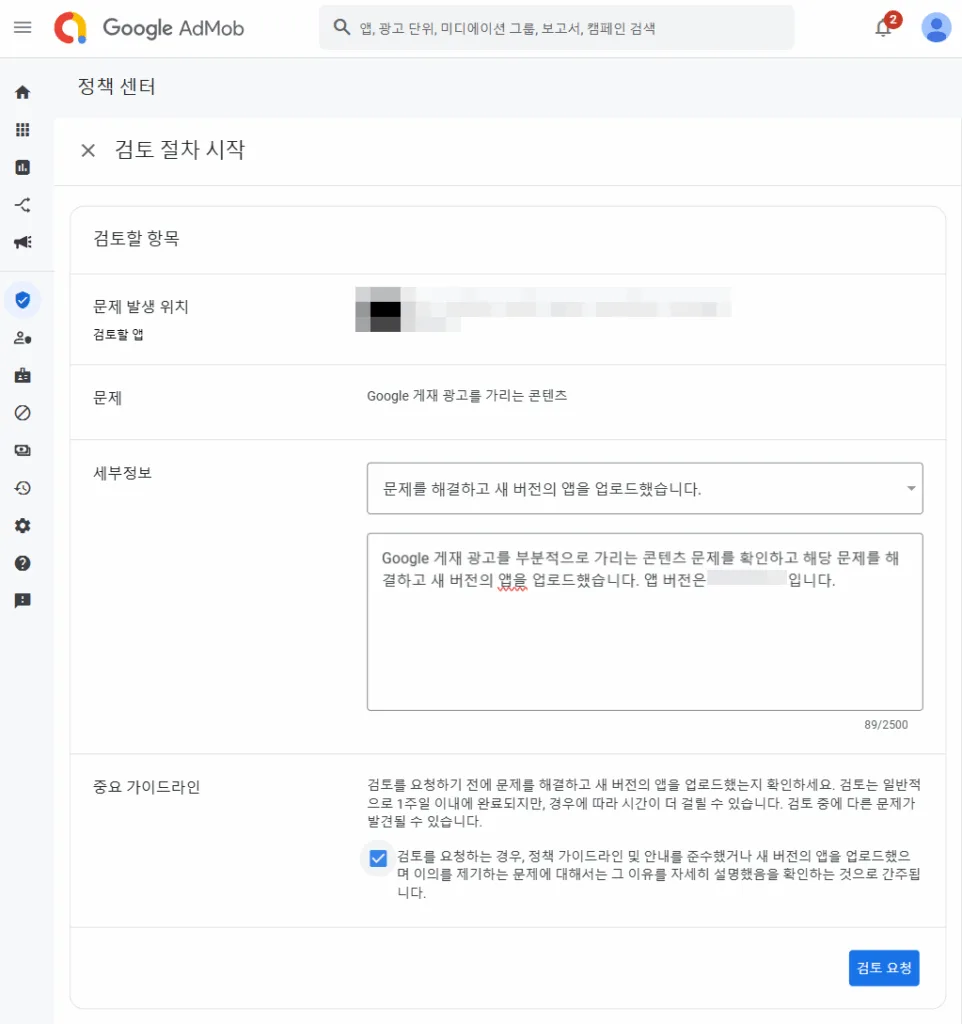Click the 문제 발생 위치 label

click(141, 306)
